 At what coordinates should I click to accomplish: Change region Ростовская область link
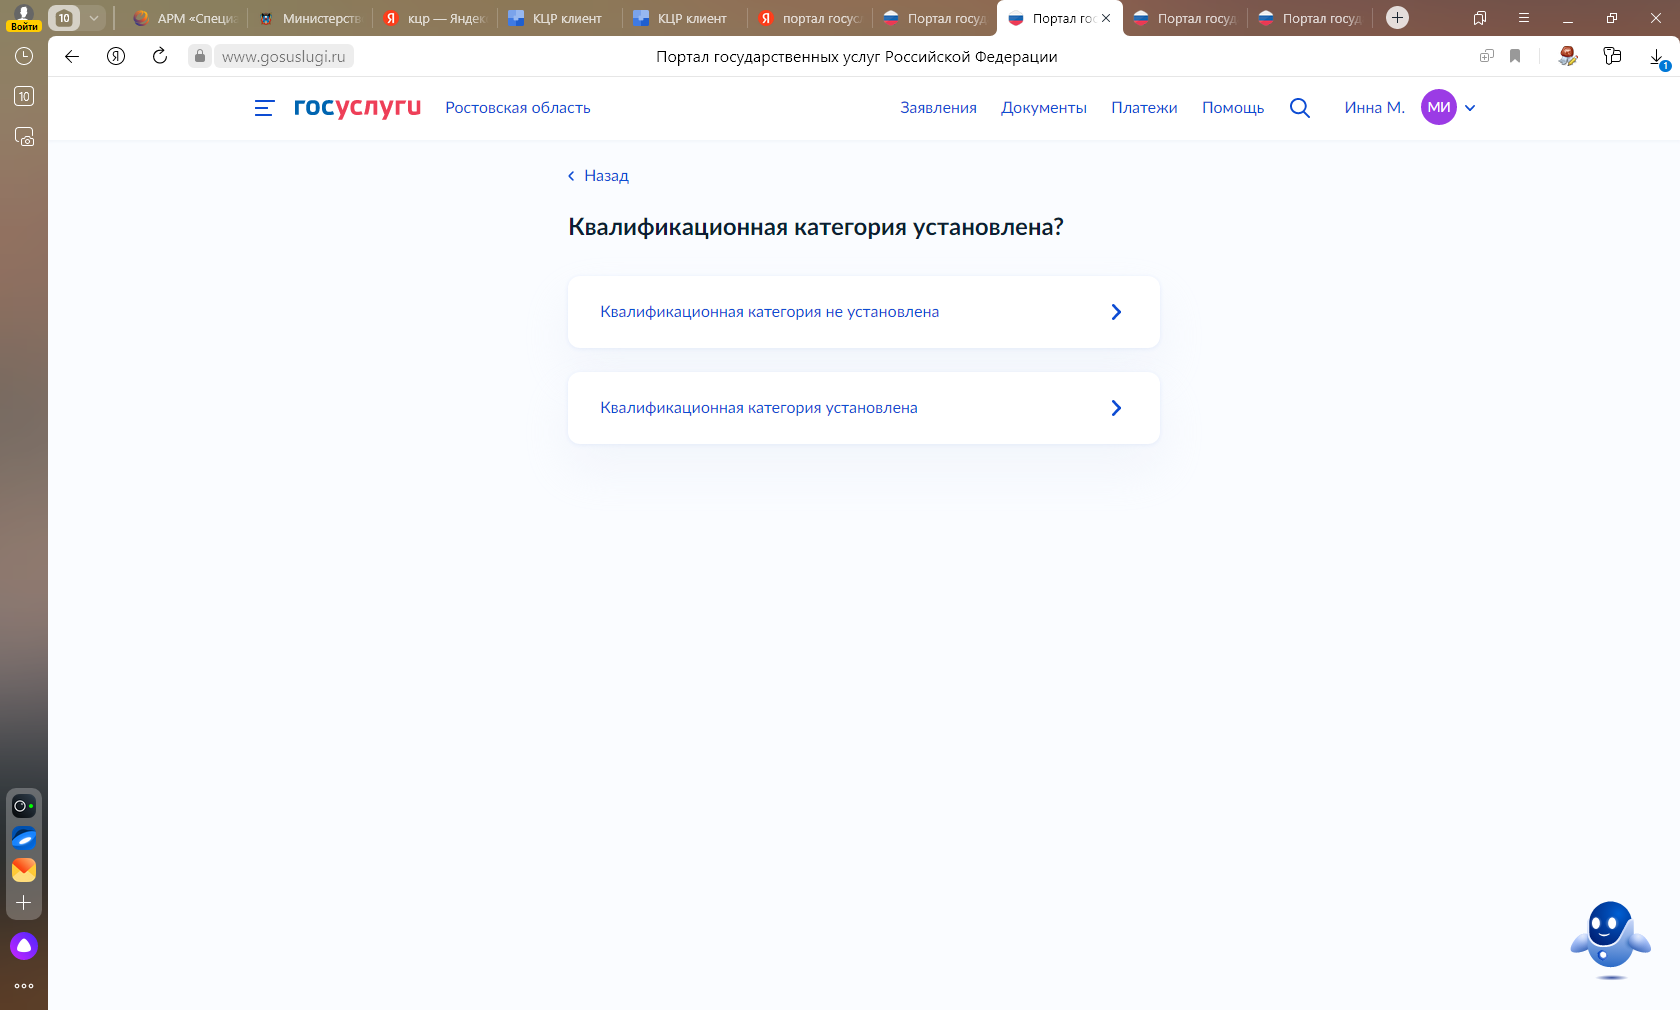tap(517, 108)
